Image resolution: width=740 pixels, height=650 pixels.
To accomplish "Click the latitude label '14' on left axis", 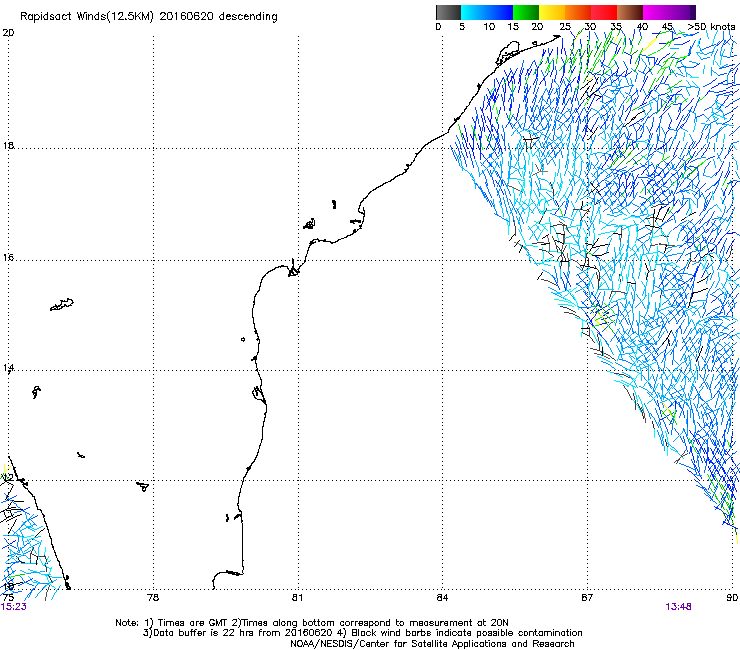I will [8, 368].
